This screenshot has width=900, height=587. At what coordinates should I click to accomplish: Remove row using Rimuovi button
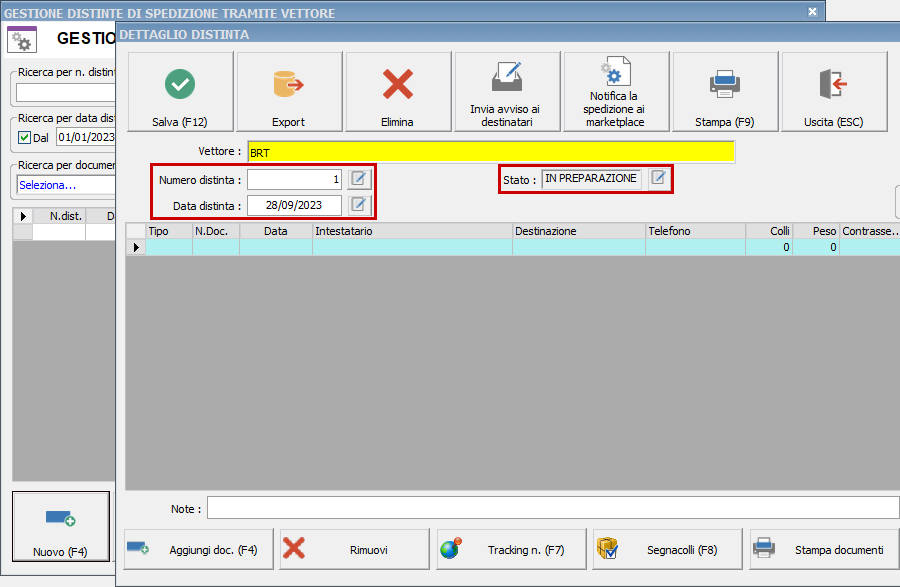point(354,549)
